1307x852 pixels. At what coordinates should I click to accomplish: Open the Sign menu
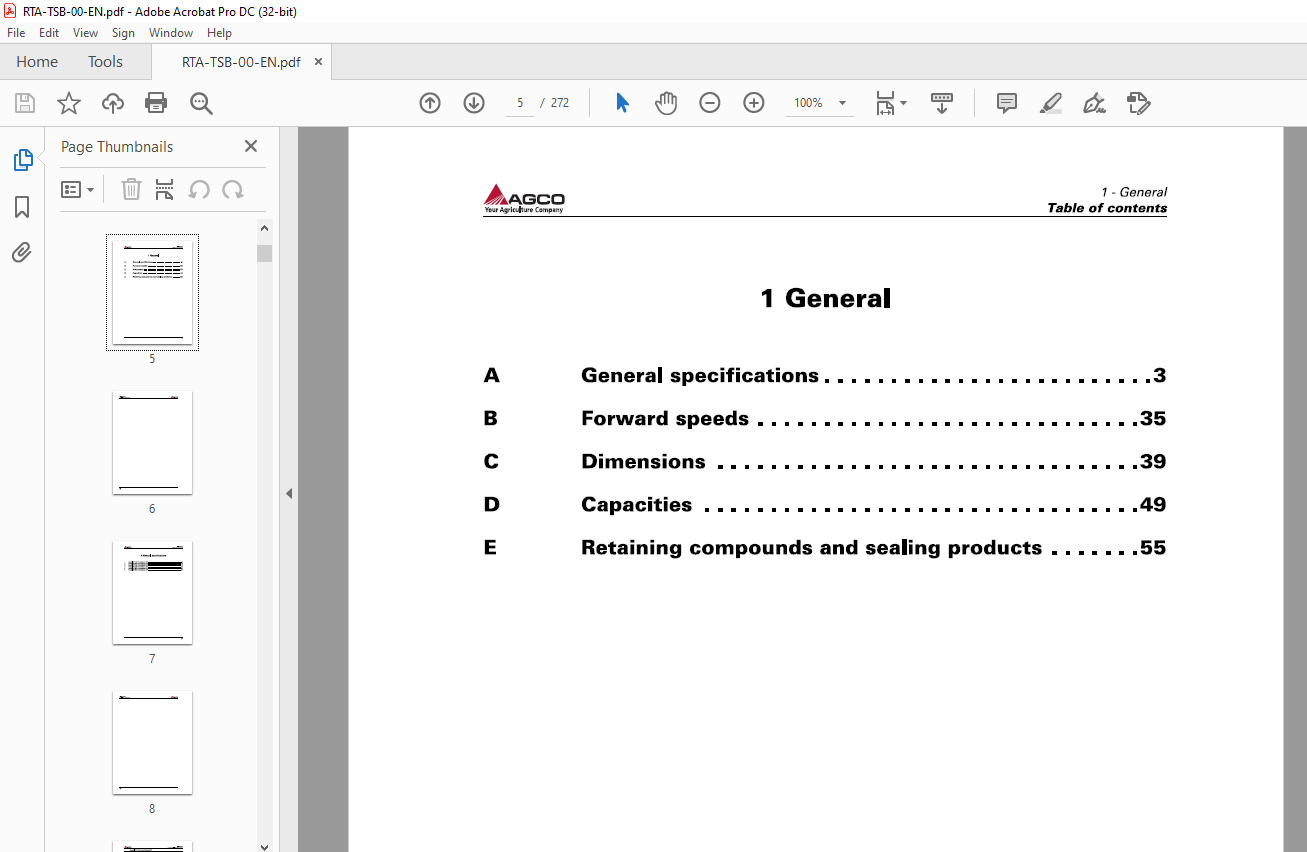click(123, 33)
